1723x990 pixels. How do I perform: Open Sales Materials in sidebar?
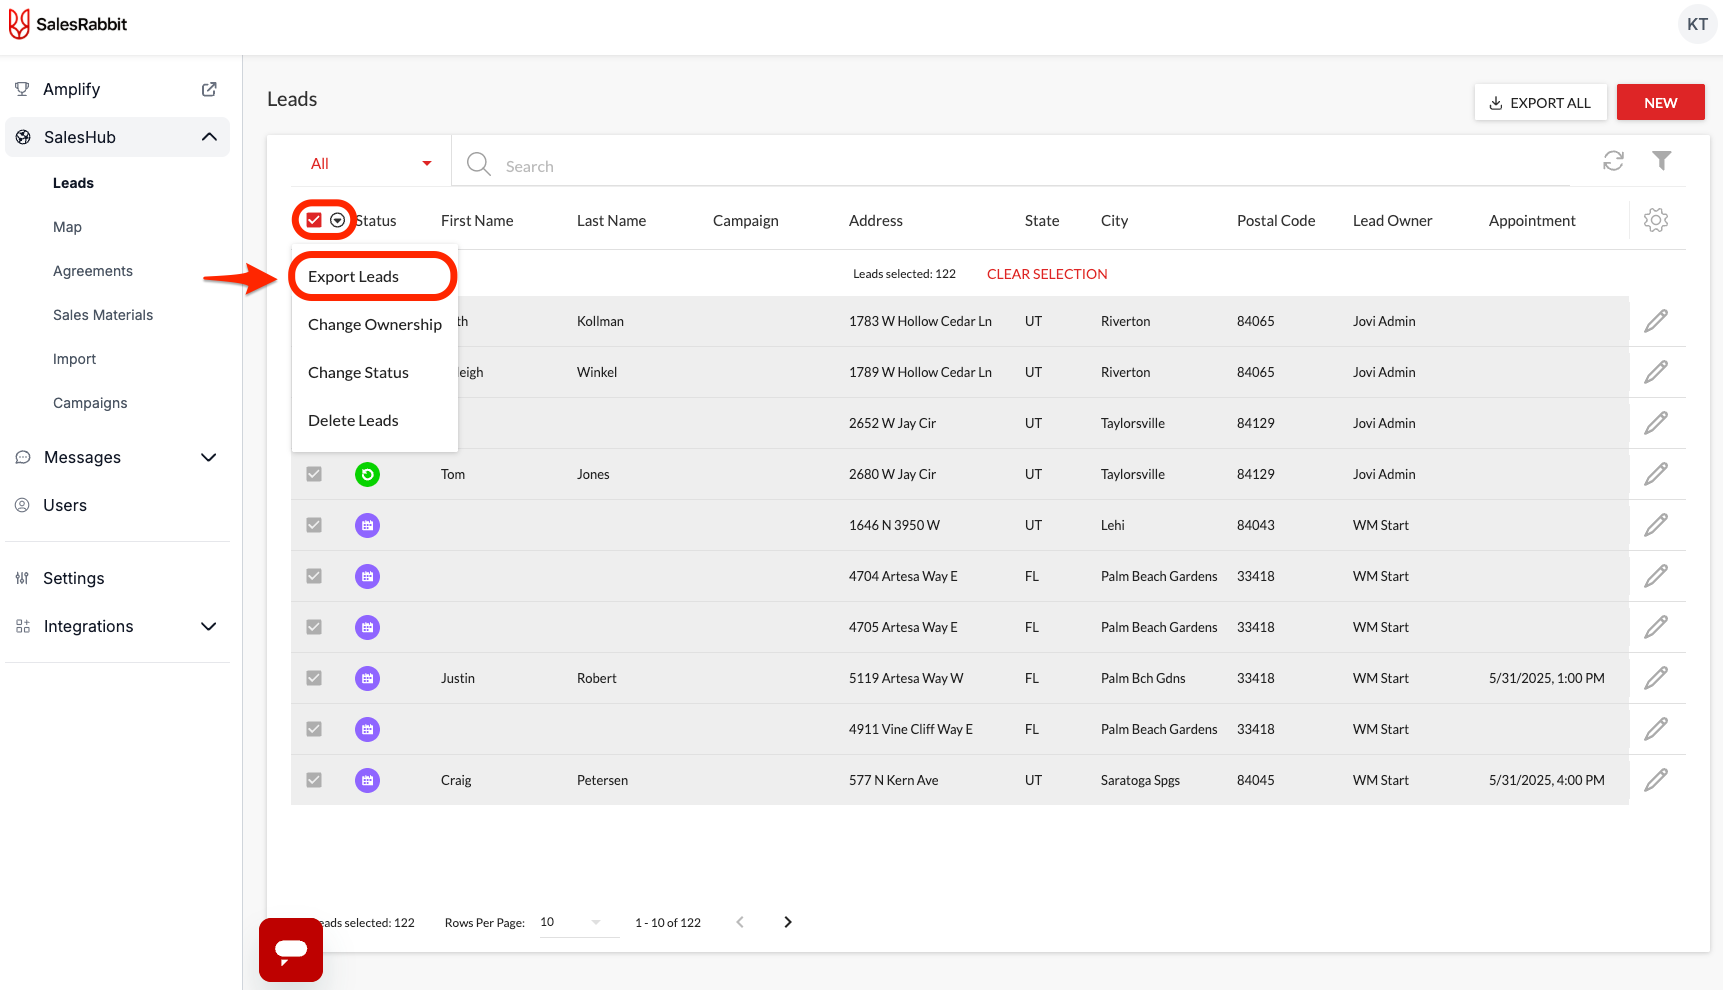click(x=103, y=315)
